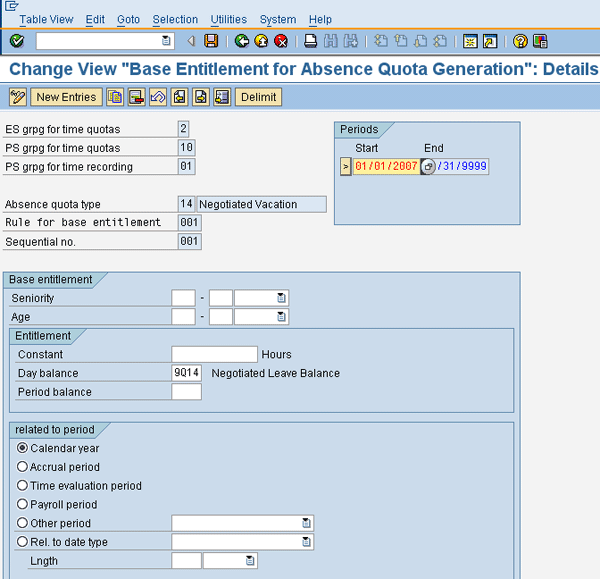The width and height of the screenshot is (600, 579).
Task: Click the Undo Change icon
Action: point(158,97)
